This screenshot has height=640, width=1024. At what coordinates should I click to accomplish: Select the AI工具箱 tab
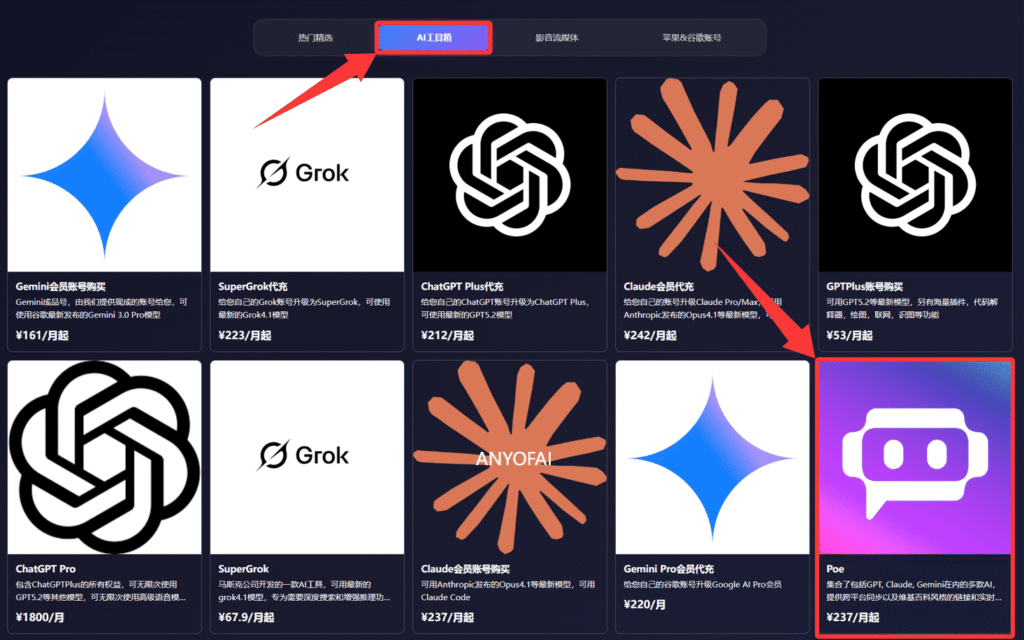pos(434,38)
